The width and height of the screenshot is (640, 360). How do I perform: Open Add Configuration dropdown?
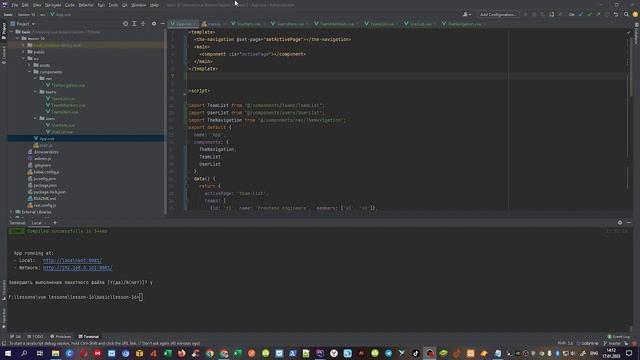(x=498, y=15)
